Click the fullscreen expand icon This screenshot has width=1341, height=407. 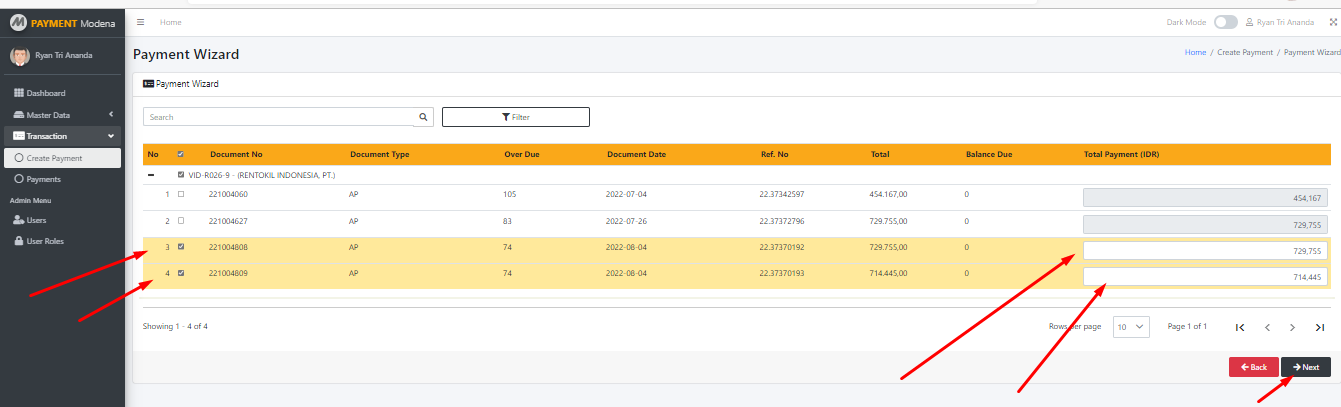[x=1333, y=22]
